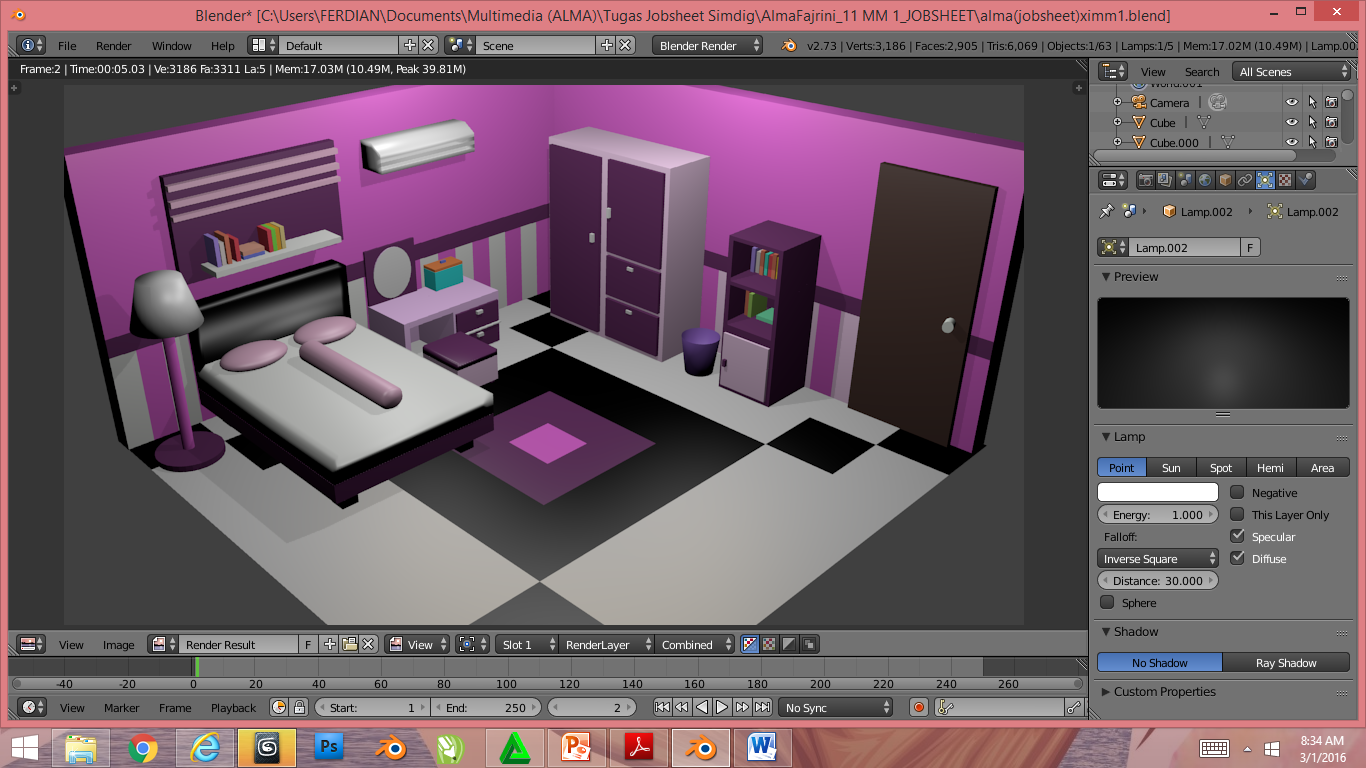Image resolution: width=1366 pixels, height=768 pixels.
Task: Toggle timeline lock to time cursor
Action: coord(299,707)
